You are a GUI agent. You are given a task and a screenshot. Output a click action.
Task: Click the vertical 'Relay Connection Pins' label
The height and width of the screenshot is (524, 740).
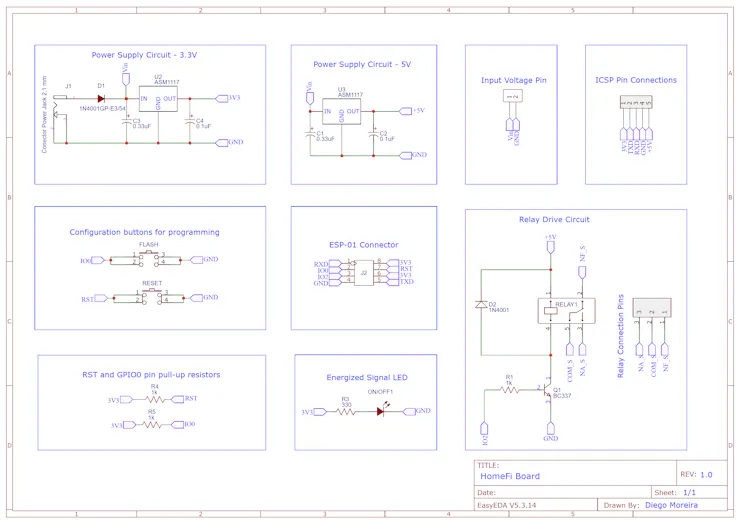click(x=621, y=336)
